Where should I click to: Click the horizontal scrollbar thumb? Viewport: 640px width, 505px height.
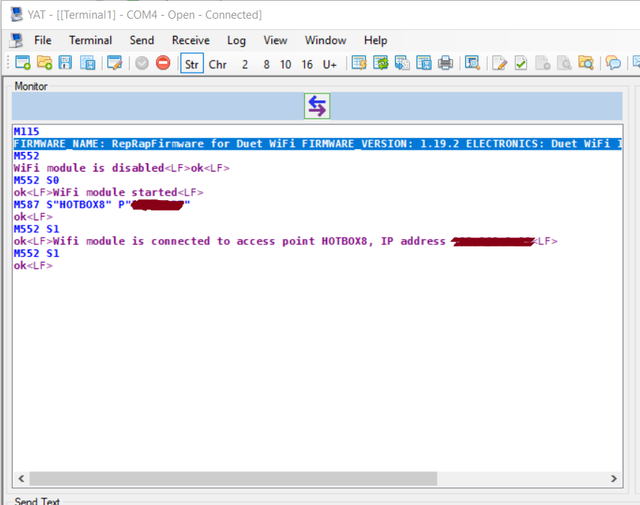(233, 478)
